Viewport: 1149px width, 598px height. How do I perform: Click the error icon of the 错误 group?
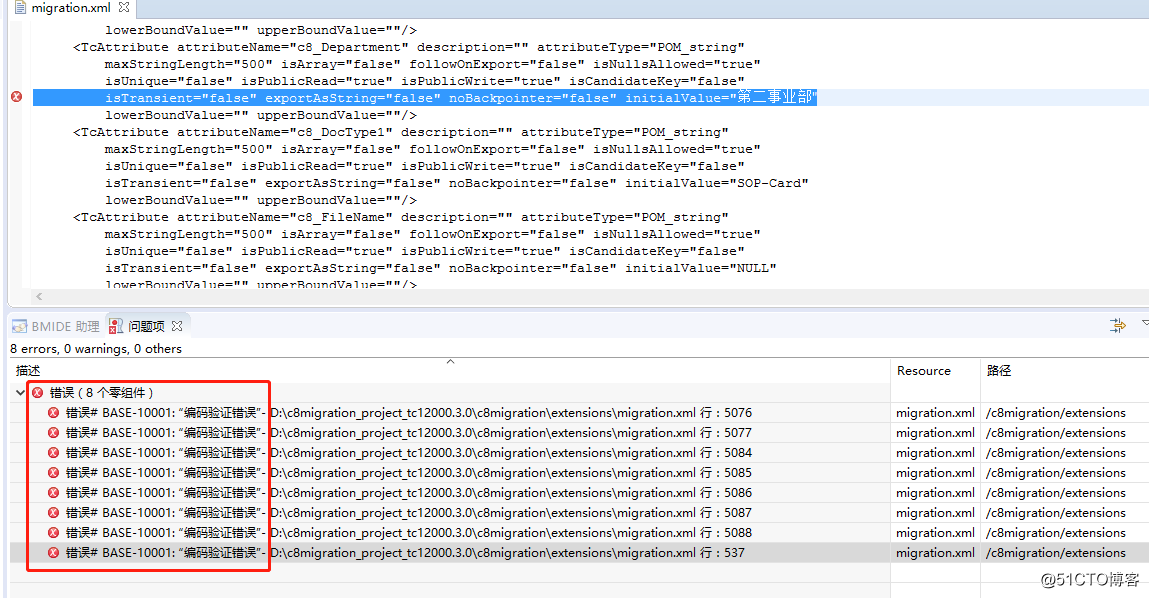coord(37,393)
